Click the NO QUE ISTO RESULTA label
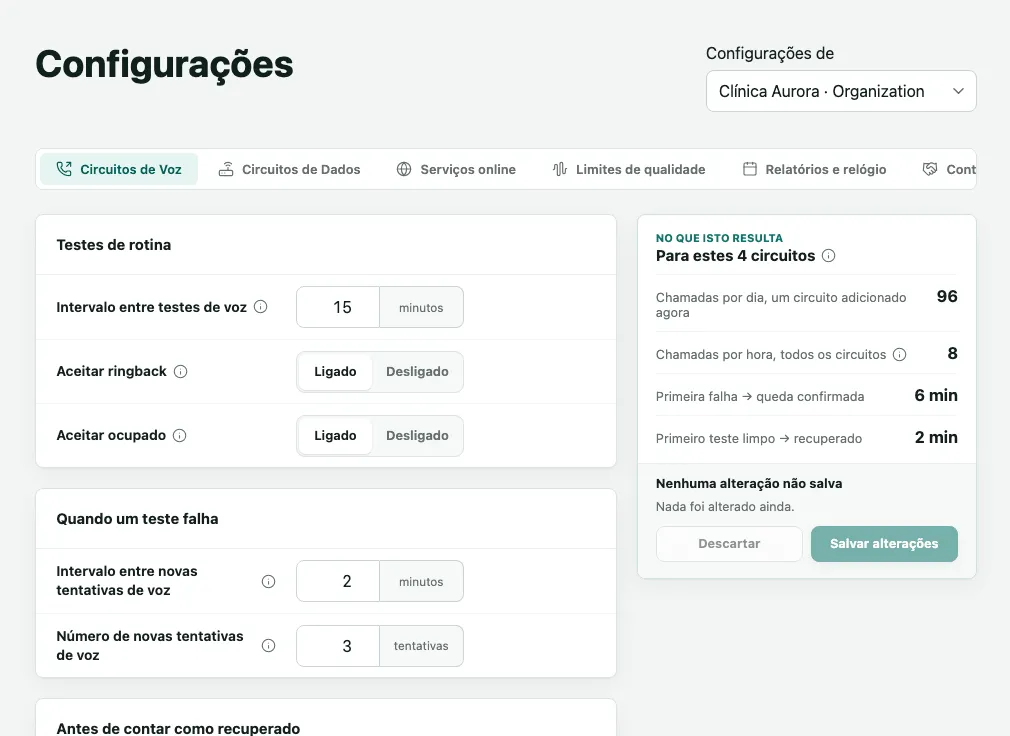 coord(719,238)
